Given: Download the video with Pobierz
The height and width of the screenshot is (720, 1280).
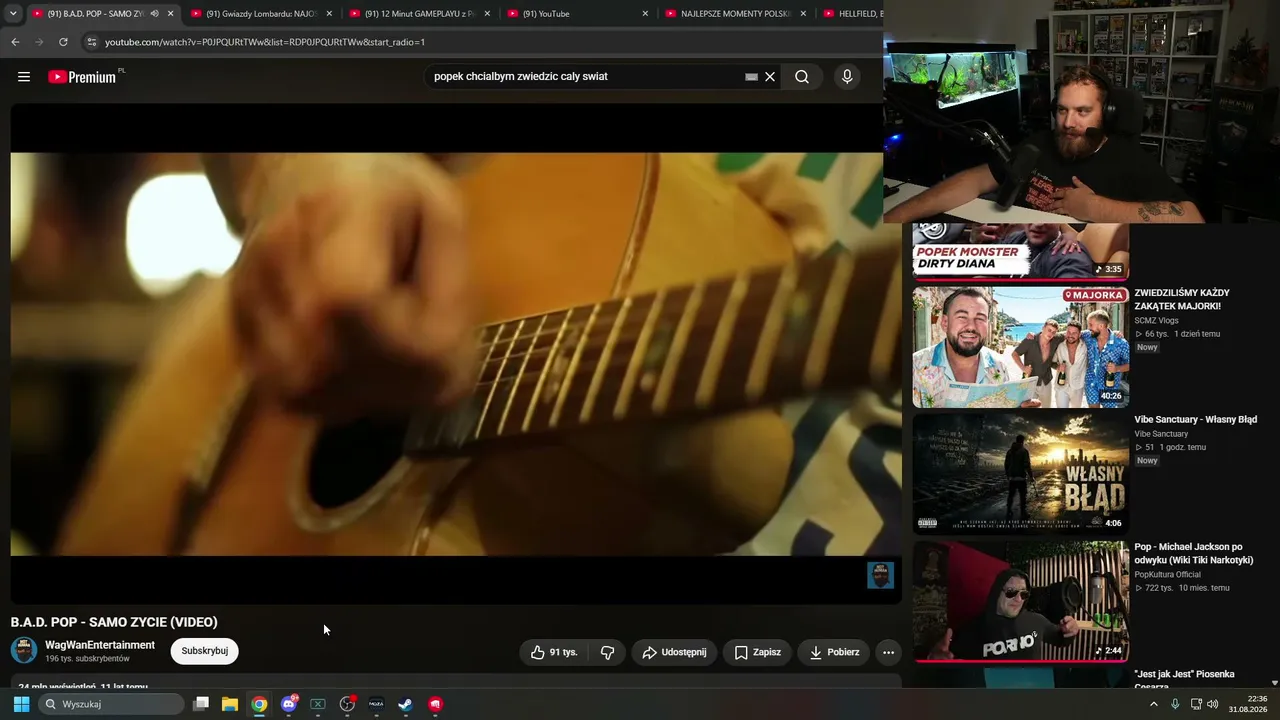Looking at the screenshot, I should (x=834, y=652).
